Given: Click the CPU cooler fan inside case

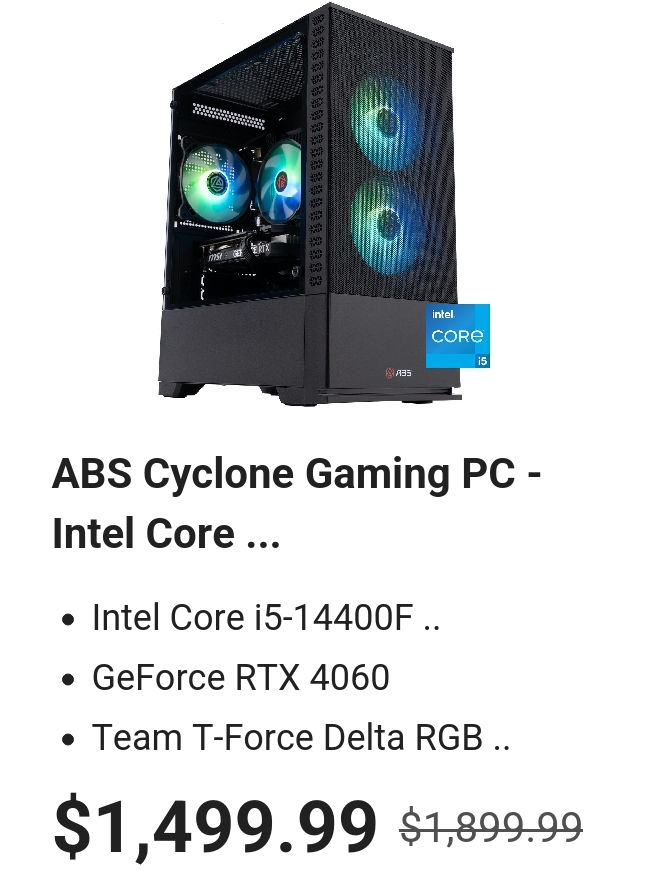Looking at the screenshot, I should [x=279, y=182].
